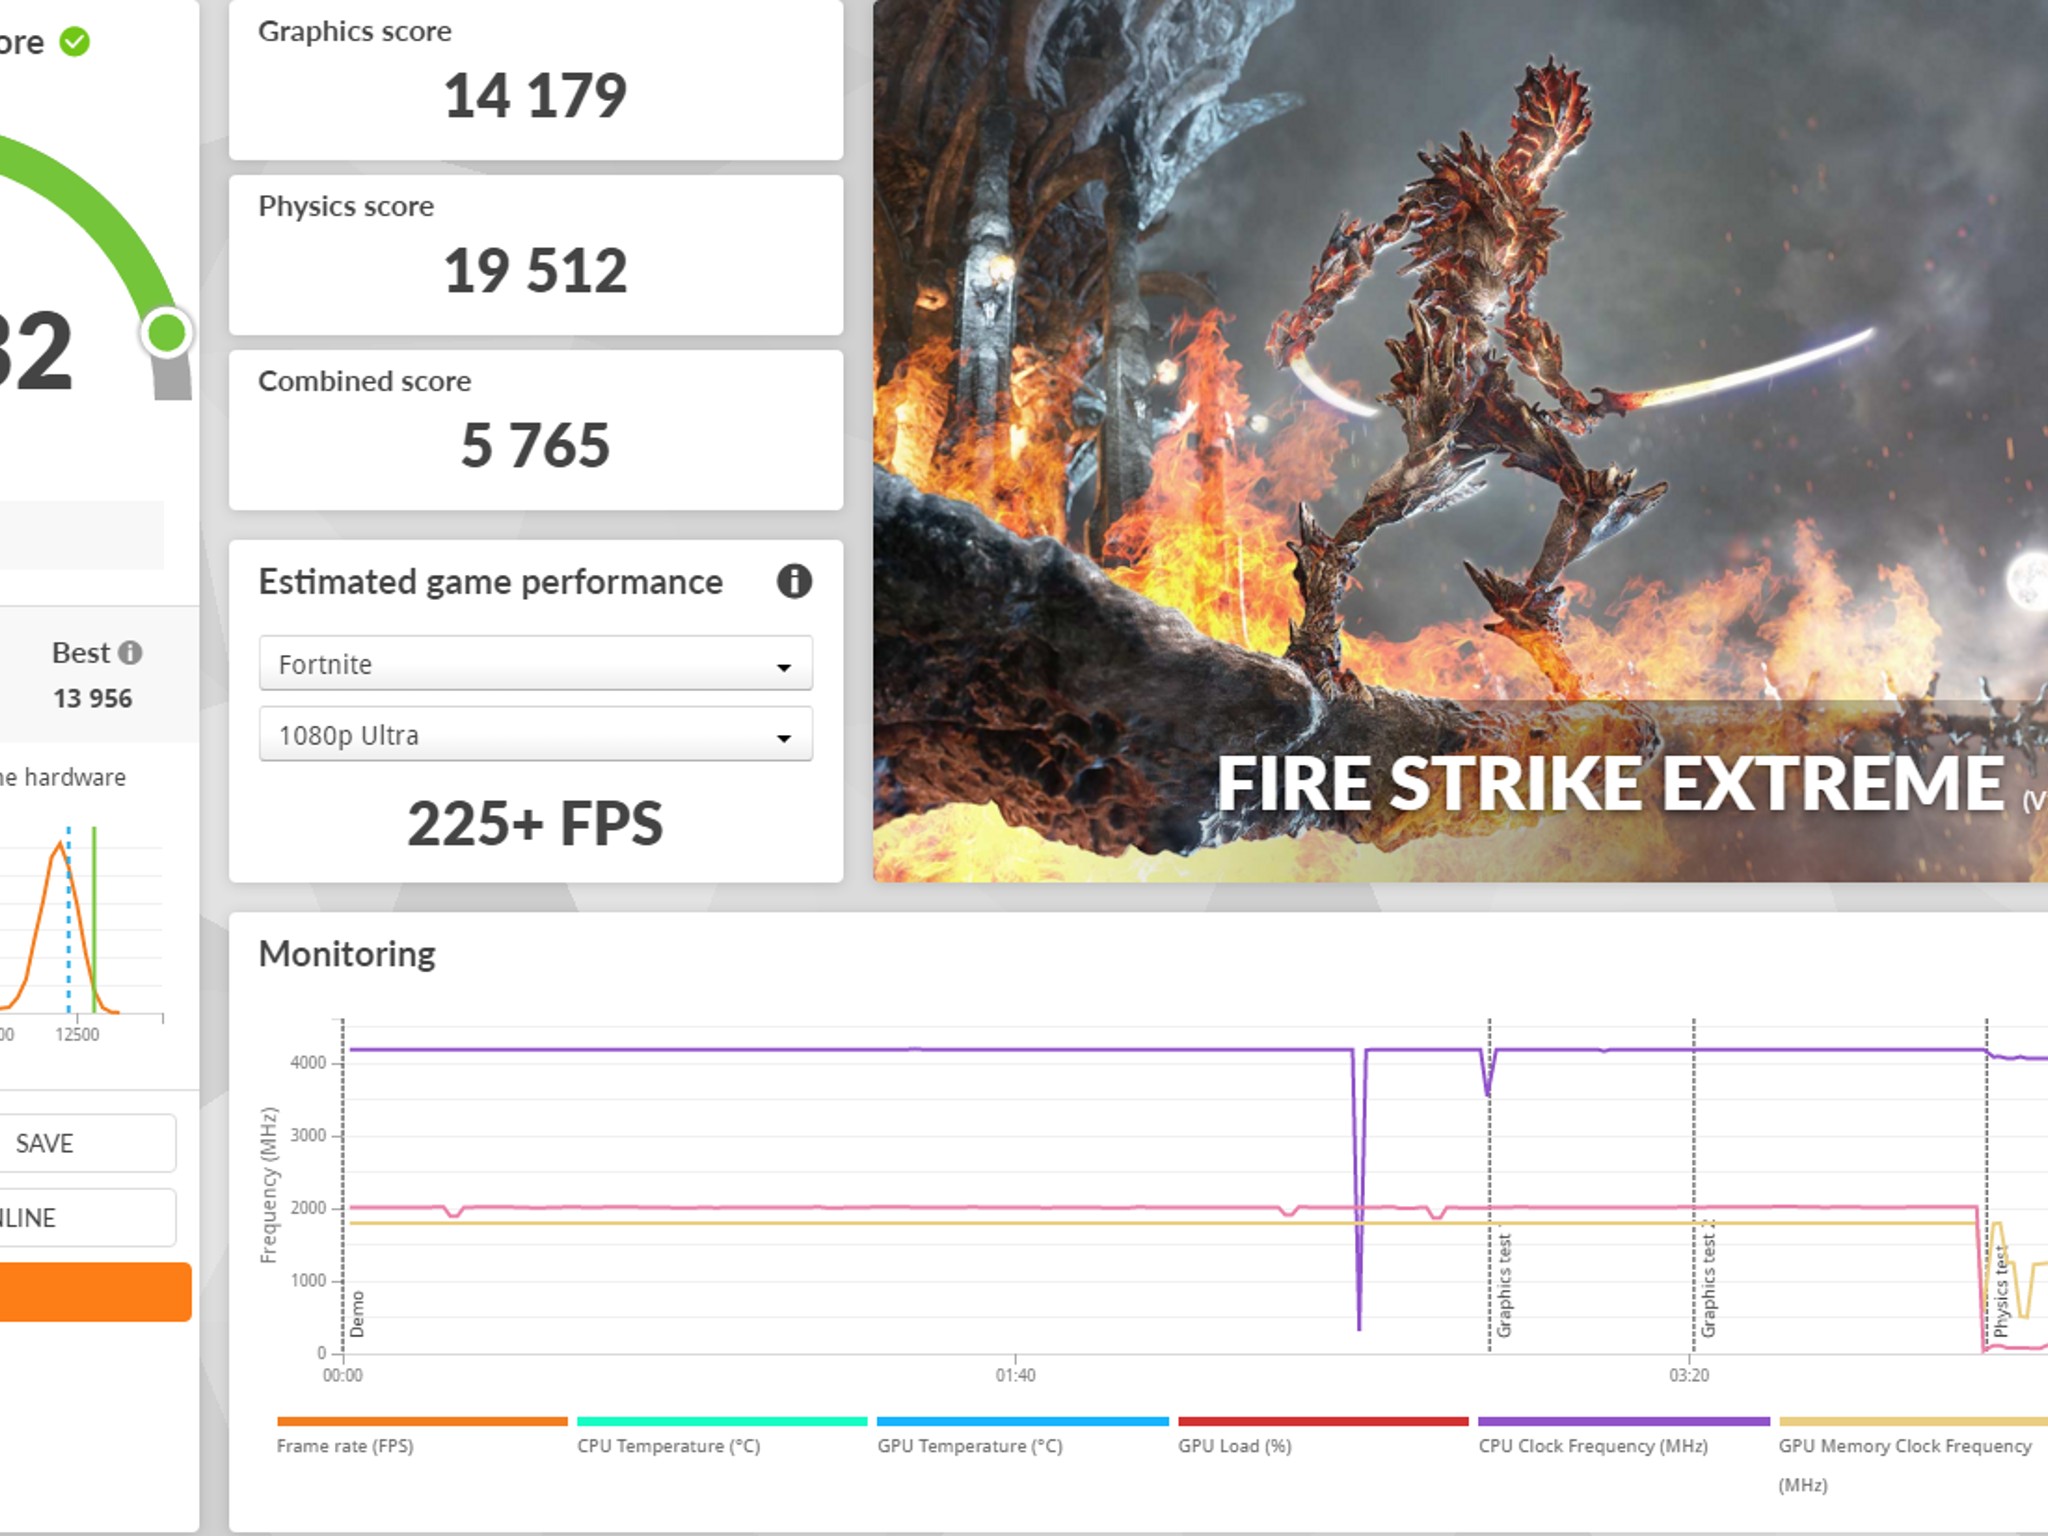Screen dimensions: 2048x1536
Task: Expand the resolution dropdown chevron arrow
Action: click(786, 736)
